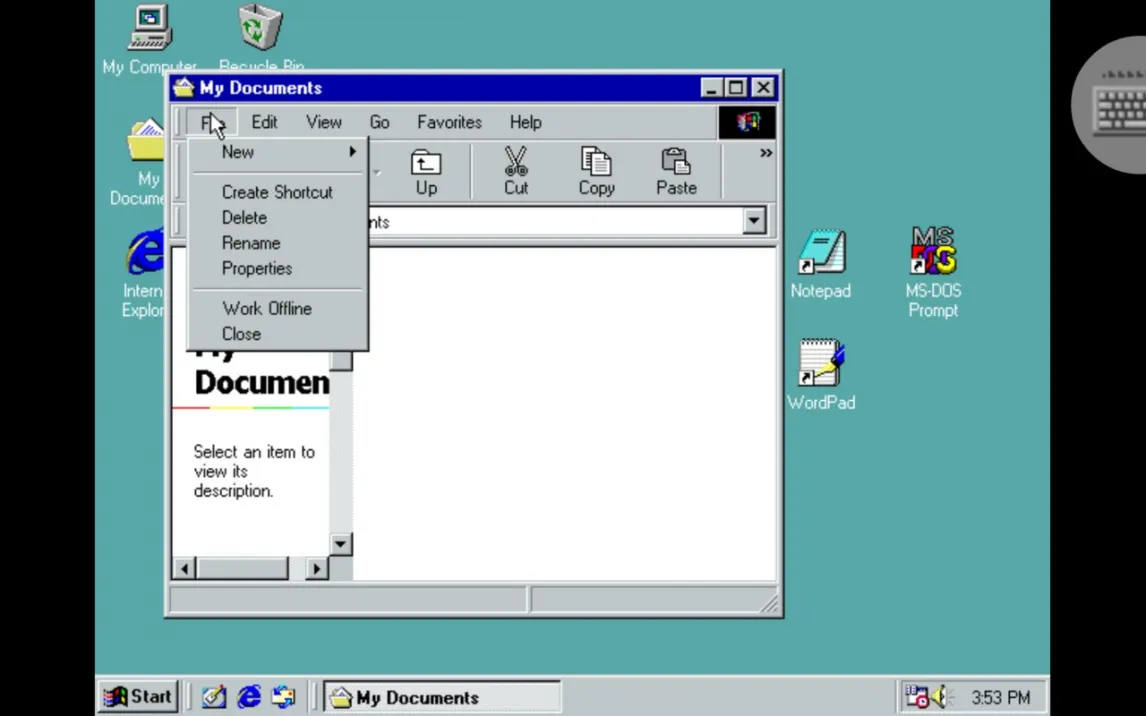Screen dimensions: 1146x716
Task: Choose Properties from the File menu
Action: coord(257,268)
